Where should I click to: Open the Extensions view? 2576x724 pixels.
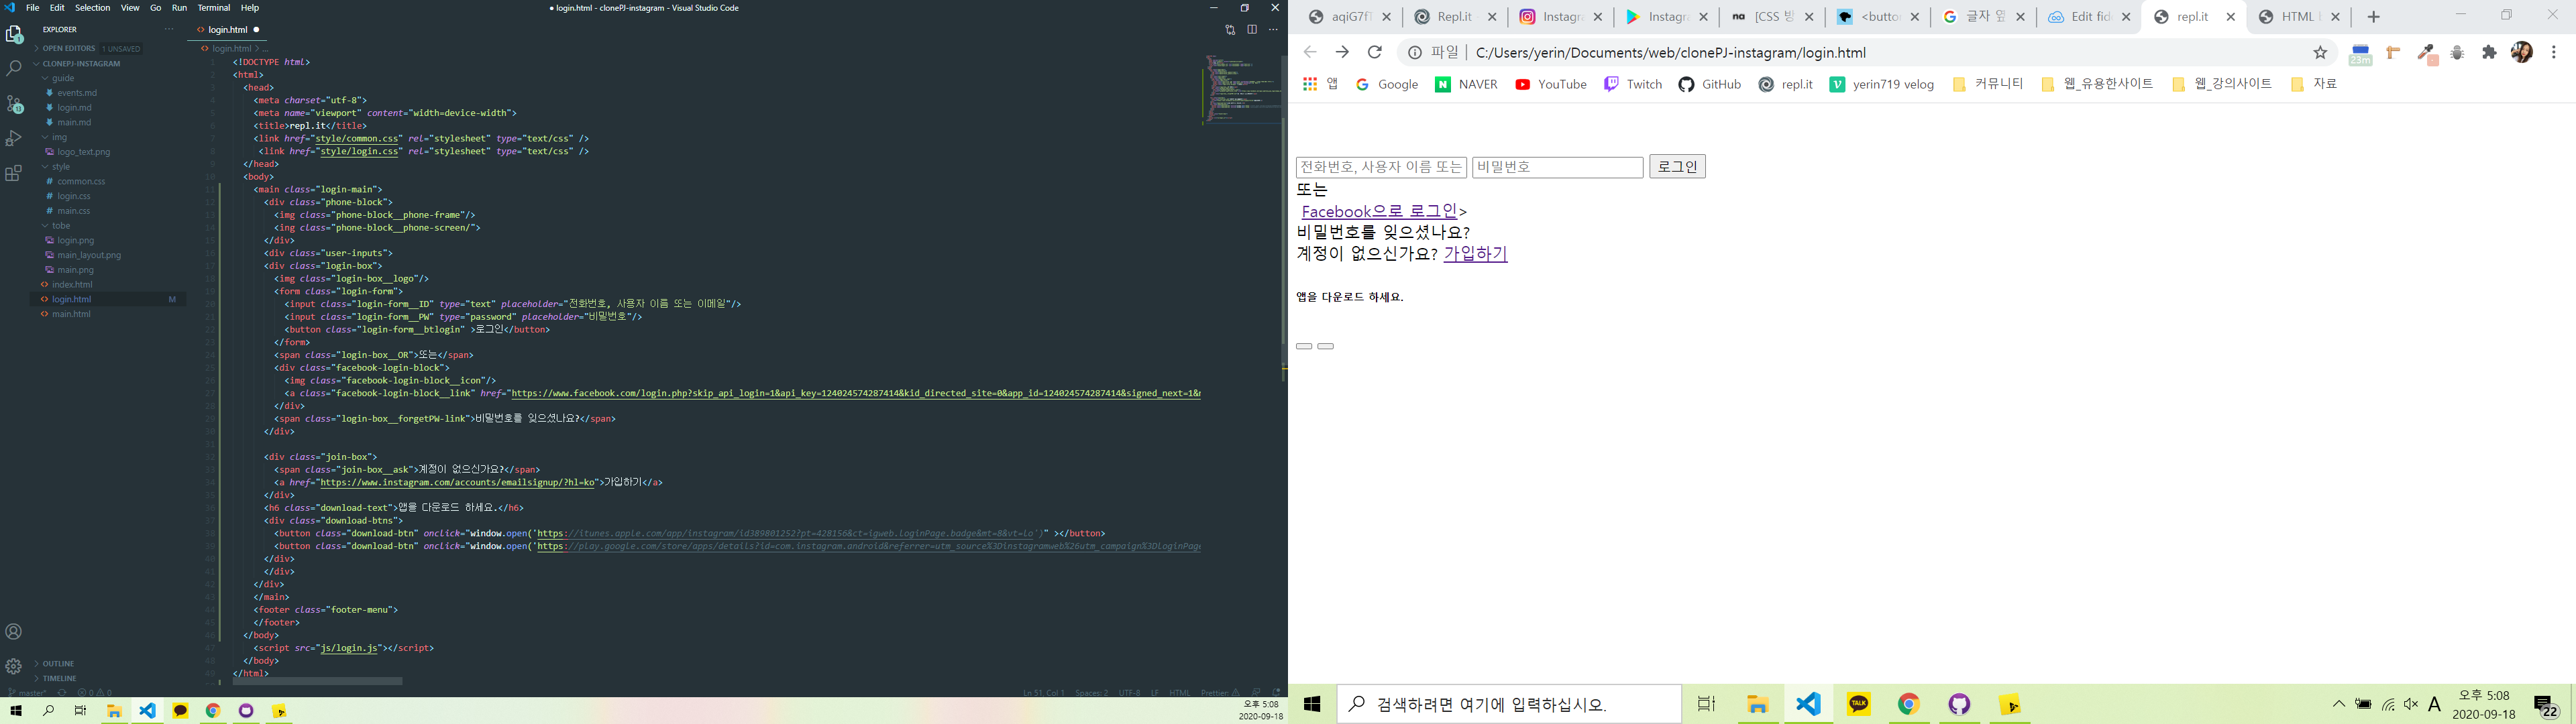[x=14, y=174]
